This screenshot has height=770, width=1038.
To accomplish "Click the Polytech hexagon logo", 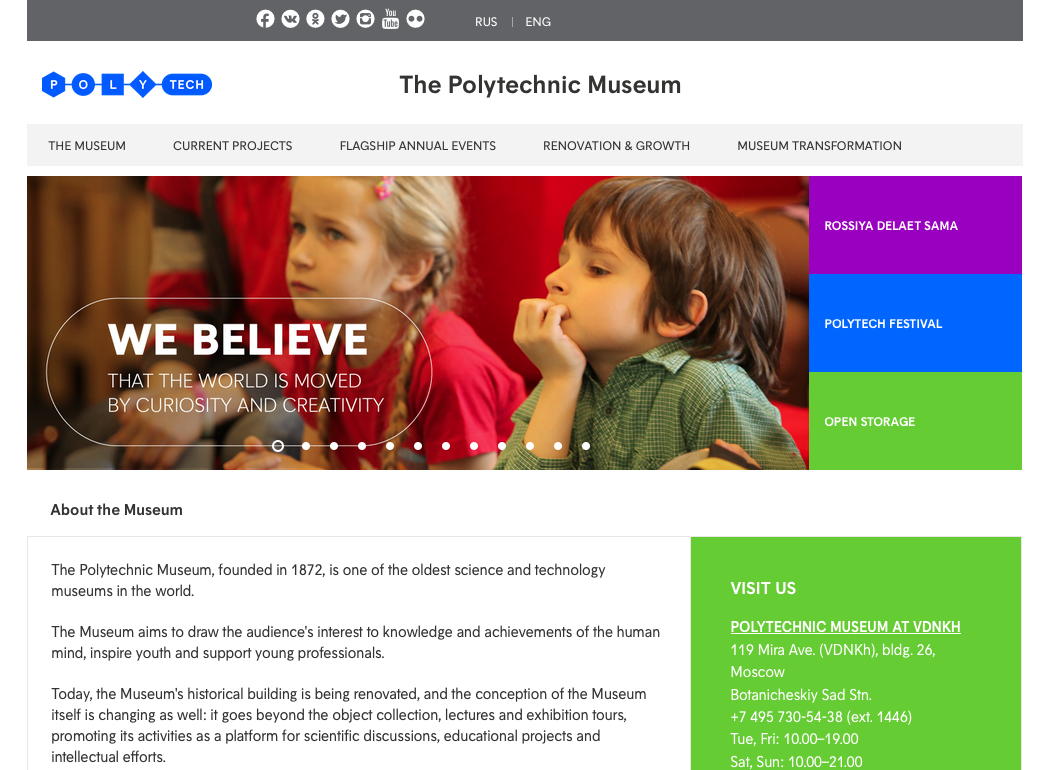I will click(126, 85).
